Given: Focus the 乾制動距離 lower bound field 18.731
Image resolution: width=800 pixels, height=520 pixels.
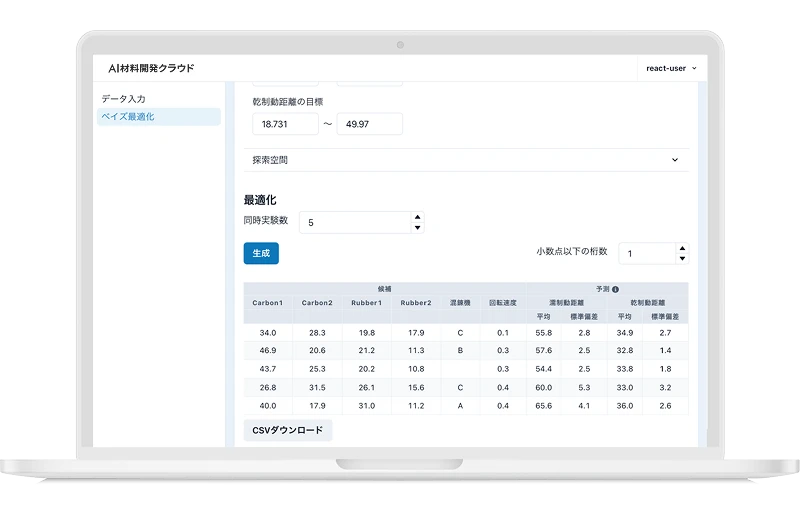Looking at the screenshot, I should pos(285,124).
